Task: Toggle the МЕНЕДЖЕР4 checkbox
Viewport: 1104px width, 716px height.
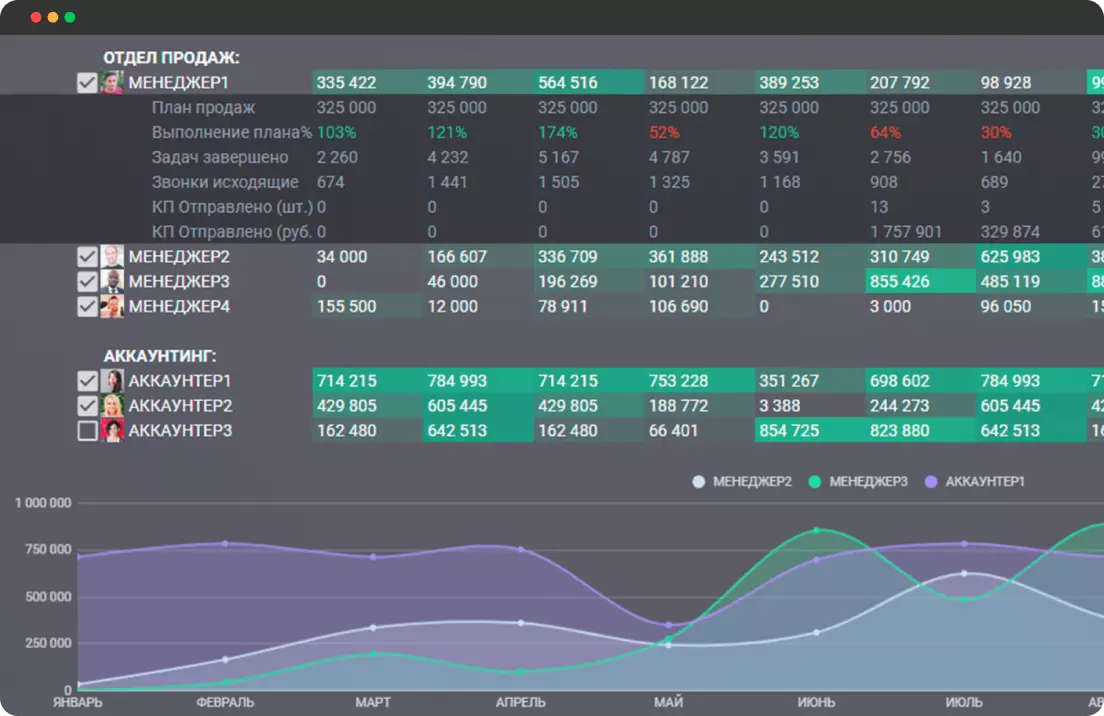Action: coord(87,306)
